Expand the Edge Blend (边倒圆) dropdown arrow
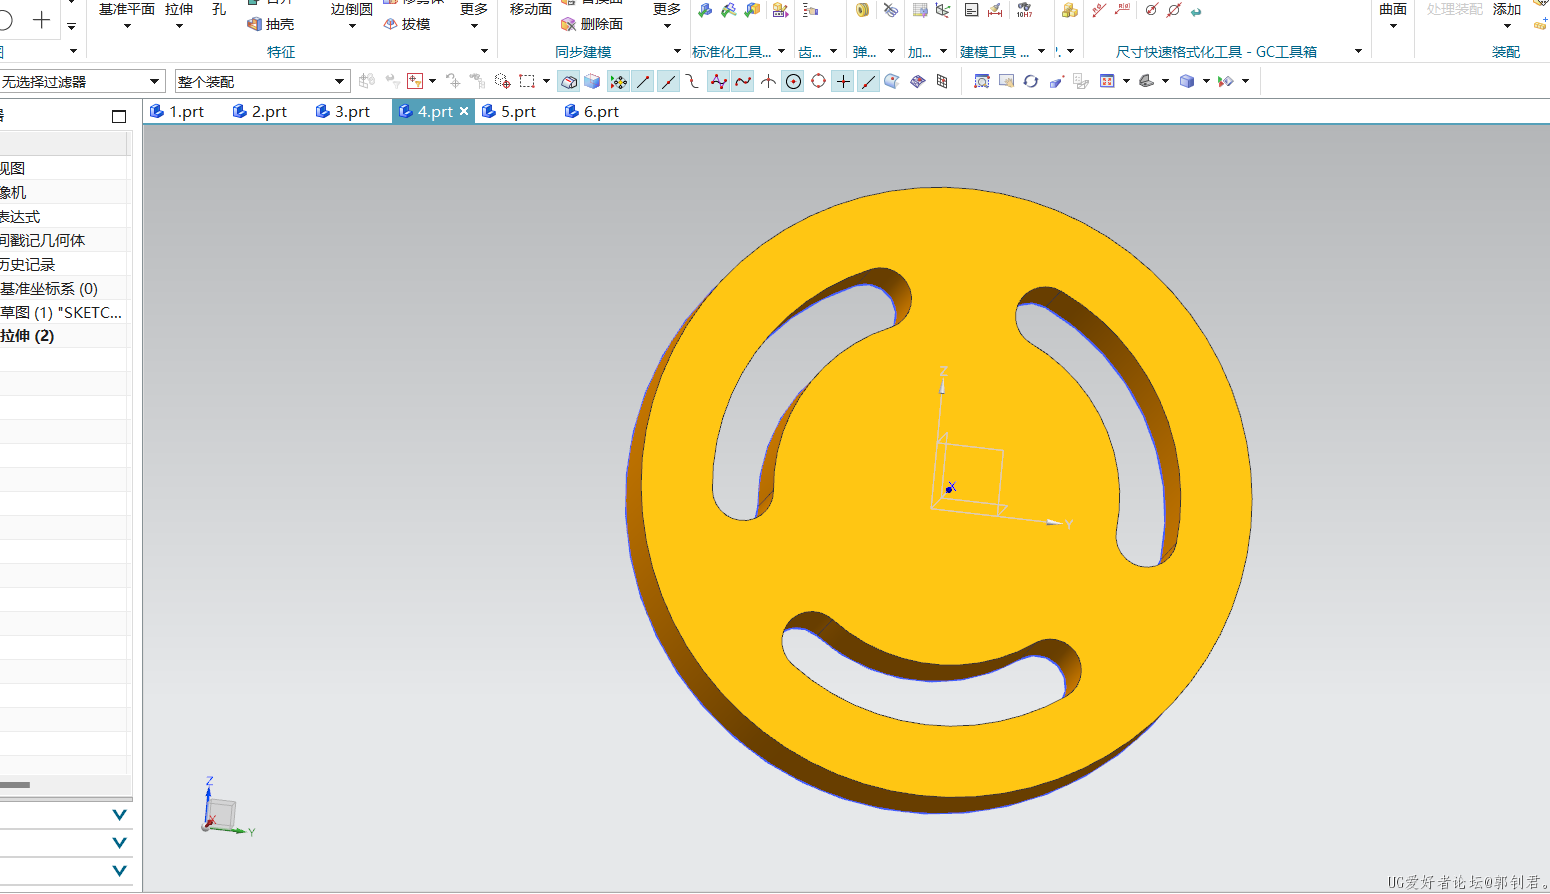The image size is (1550, 894). [352, 27]
